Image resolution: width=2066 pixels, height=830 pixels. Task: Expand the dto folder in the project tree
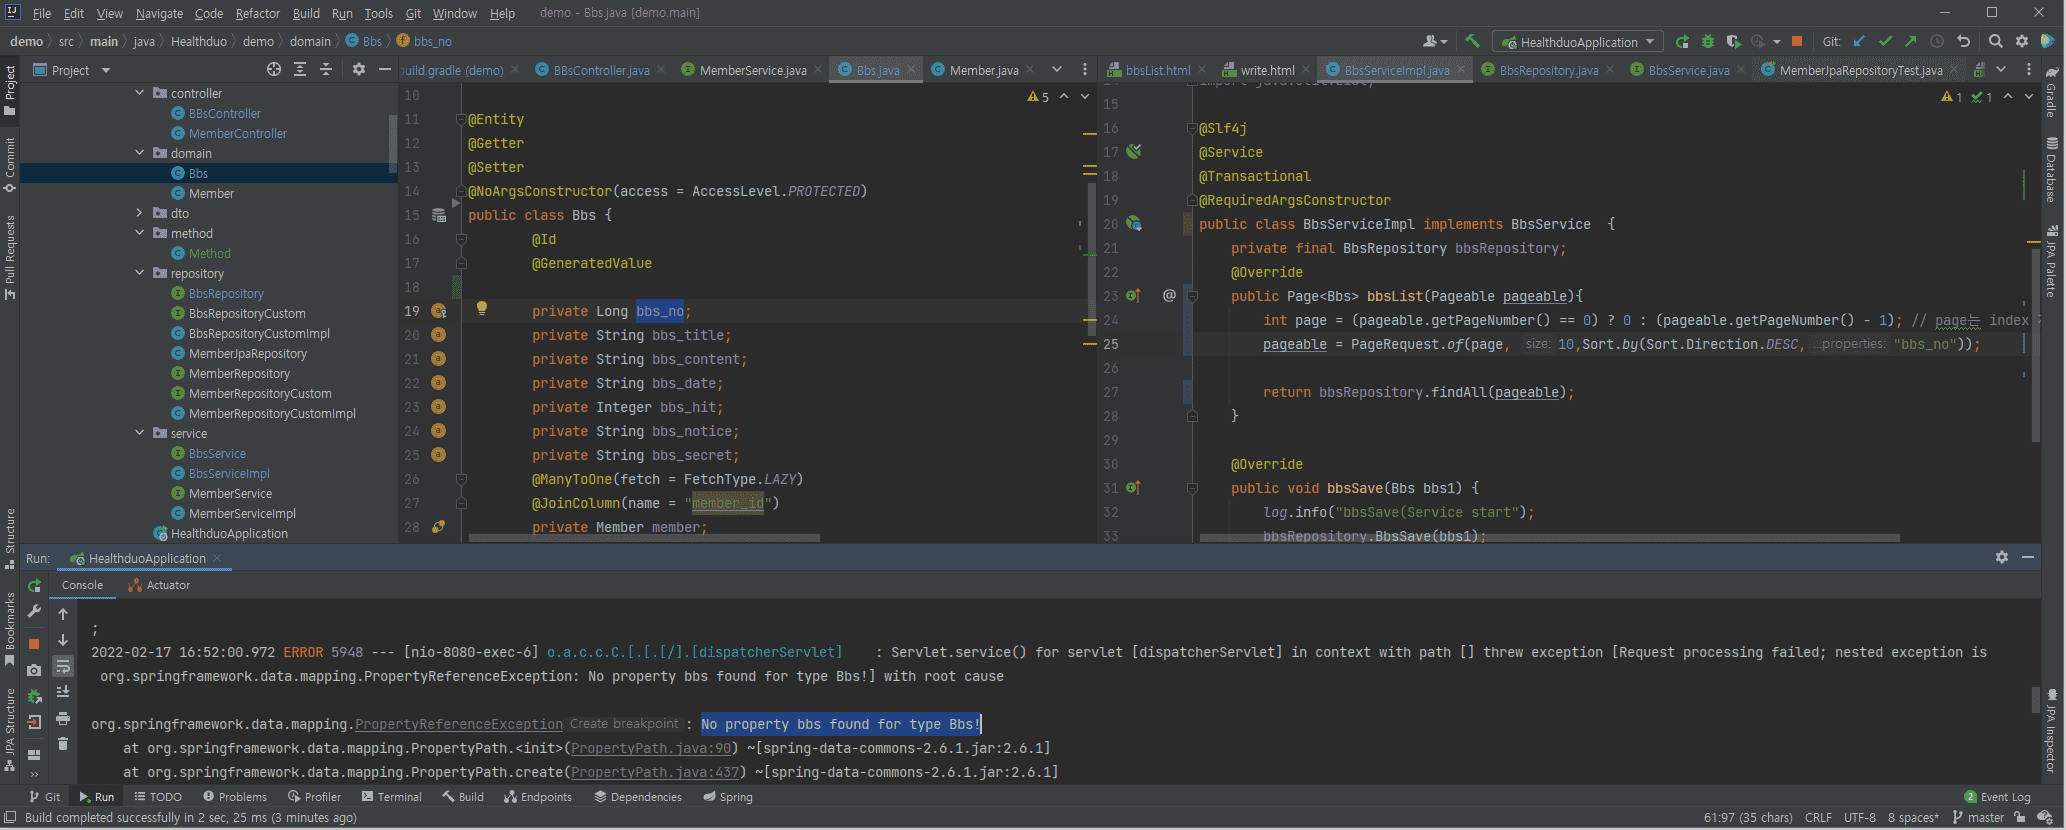[140, 213]
